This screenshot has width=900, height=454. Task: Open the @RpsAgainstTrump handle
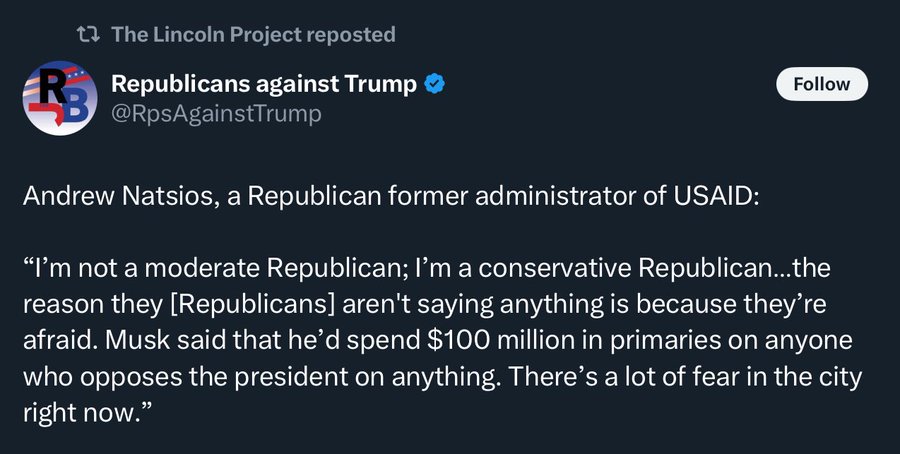216,113
